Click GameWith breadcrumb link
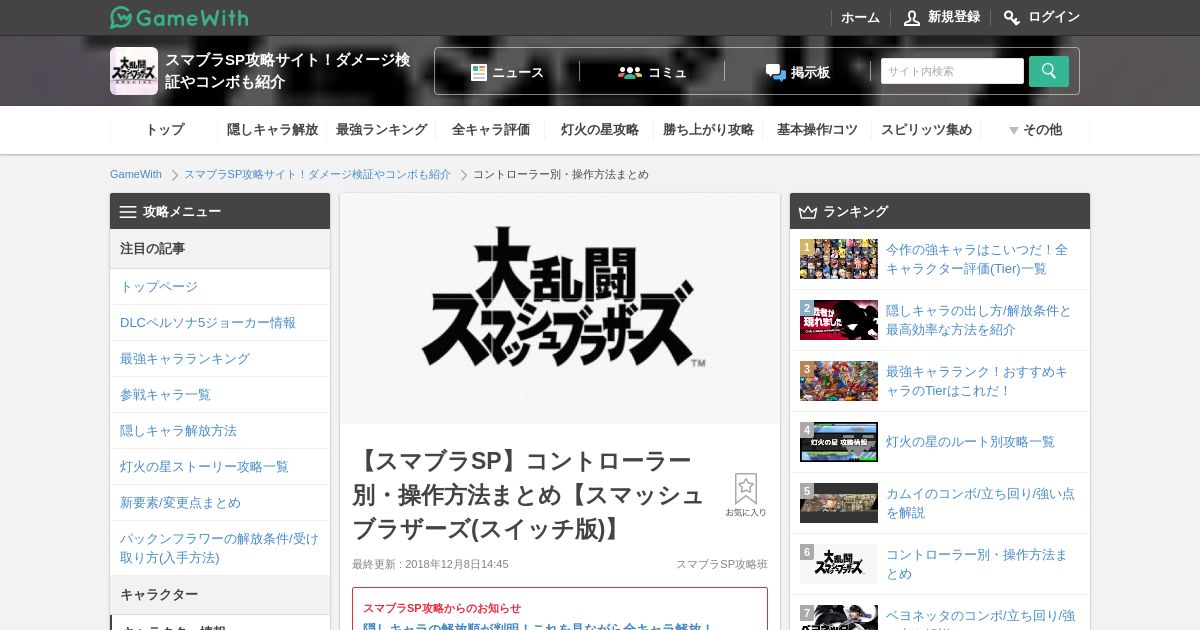The image size is (1200, 630). [x=136, y=174]
